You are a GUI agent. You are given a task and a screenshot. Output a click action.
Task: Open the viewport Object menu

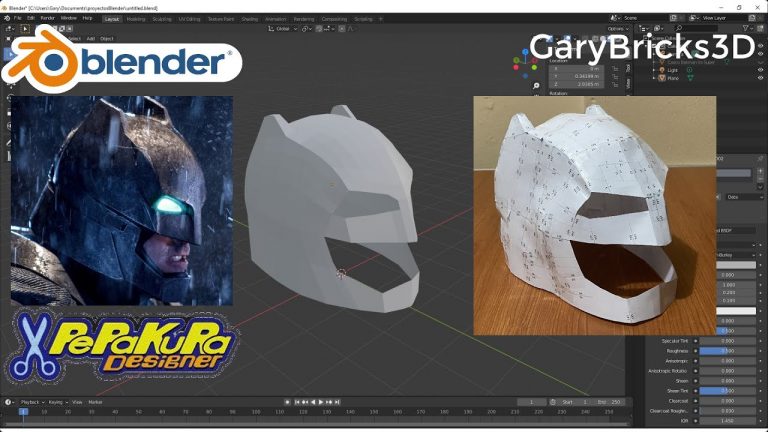[107, 39]
